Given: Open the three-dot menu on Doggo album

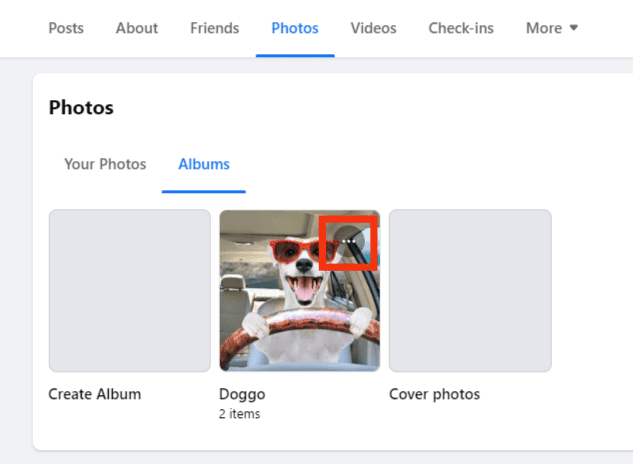Looking at the screenshot, I should pyautogui.click(x=348, y=241).
